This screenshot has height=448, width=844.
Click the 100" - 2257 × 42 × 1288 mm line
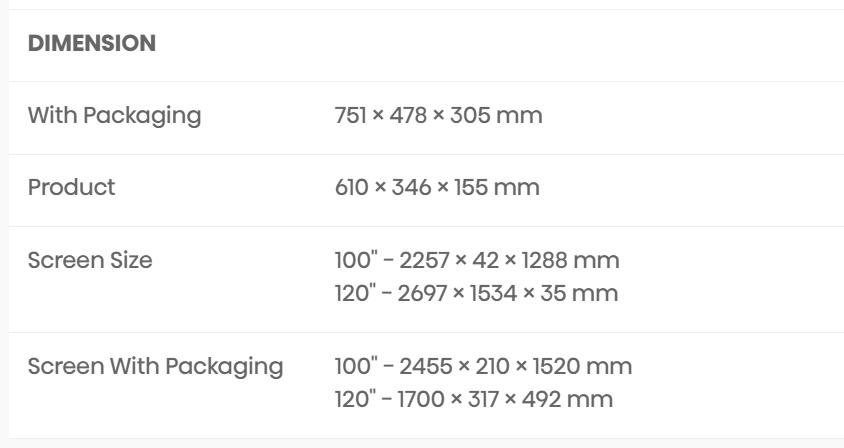click(x=476, y=260)
